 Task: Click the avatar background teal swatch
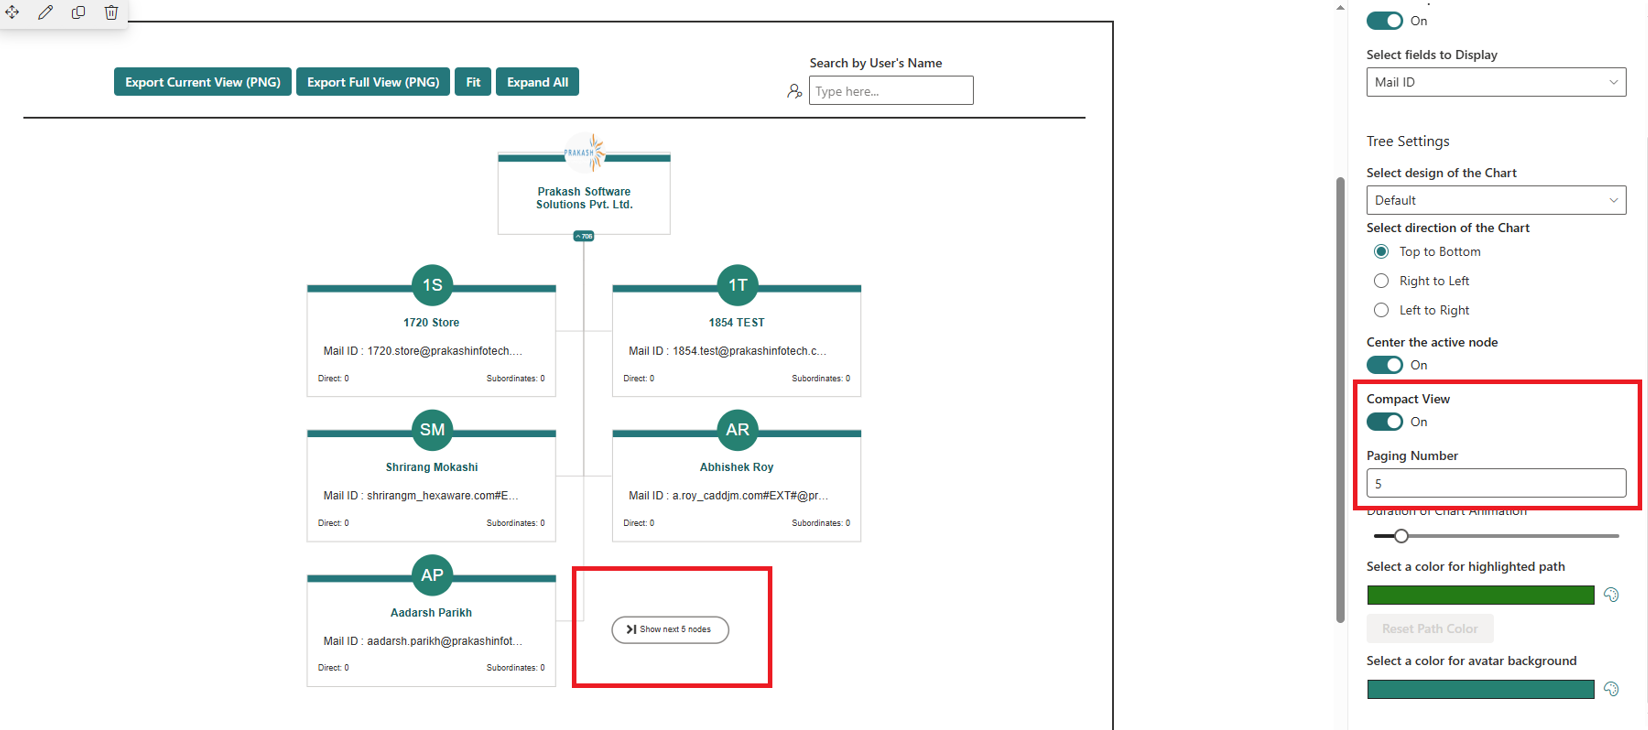(1481, 689)
